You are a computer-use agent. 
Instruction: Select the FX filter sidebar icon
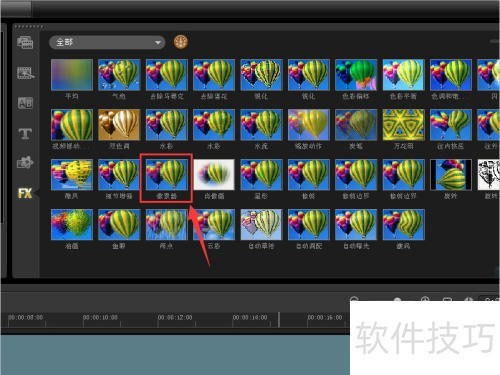[25, 193]
